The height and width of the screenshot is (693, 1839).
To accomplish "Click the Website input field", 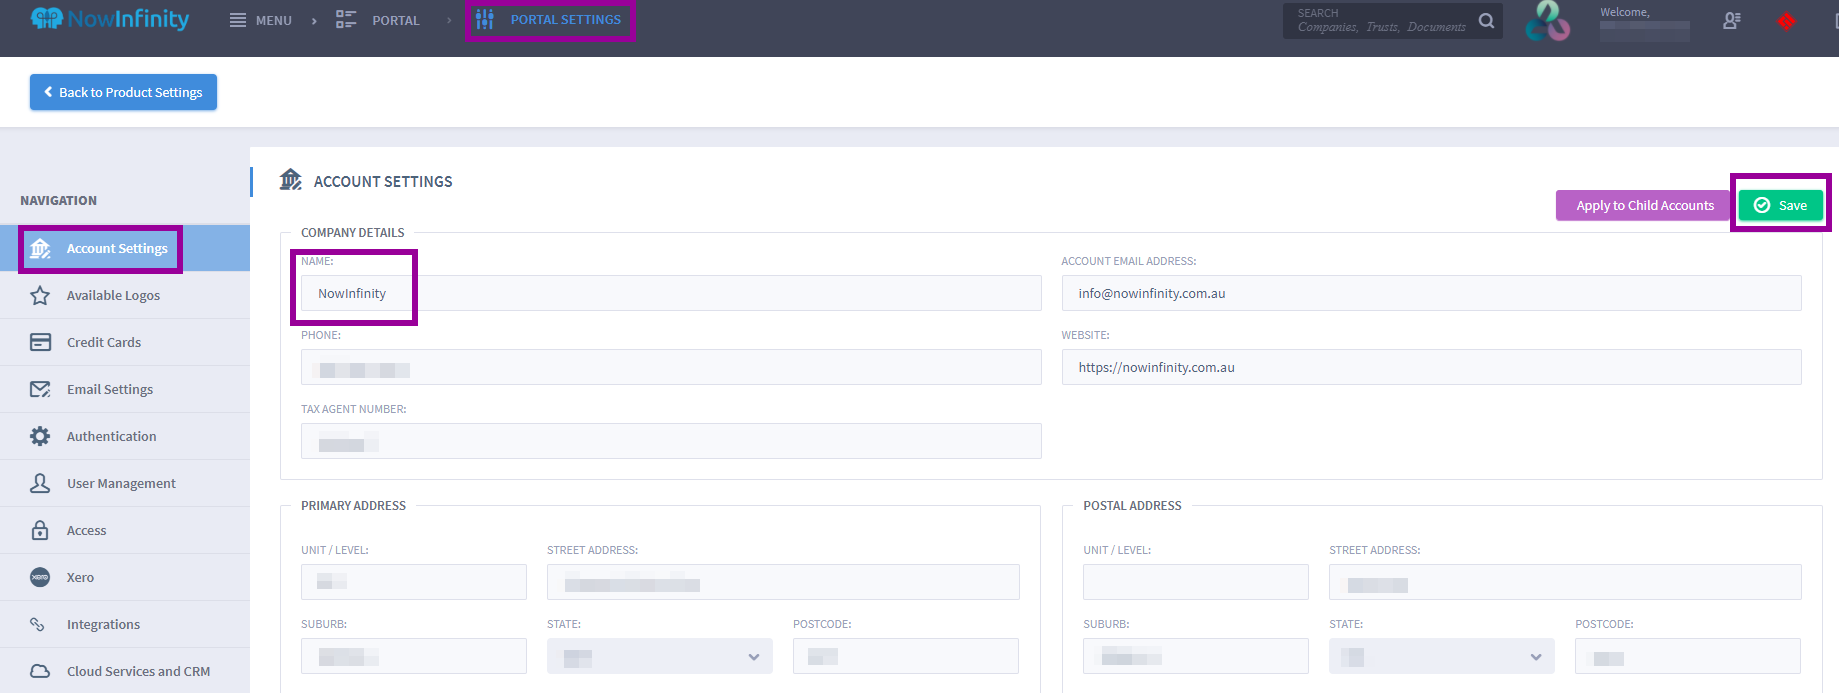I will click(1432, 367).
